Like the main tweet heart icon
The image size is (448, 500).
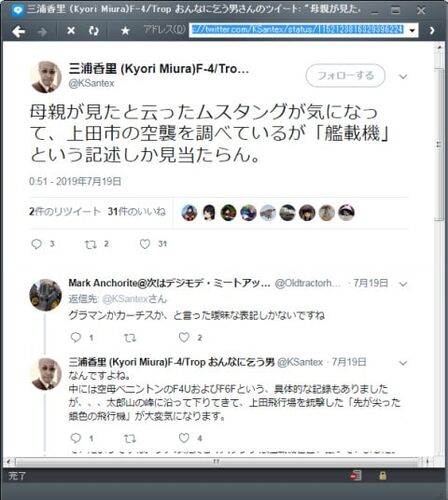[145, 244]
